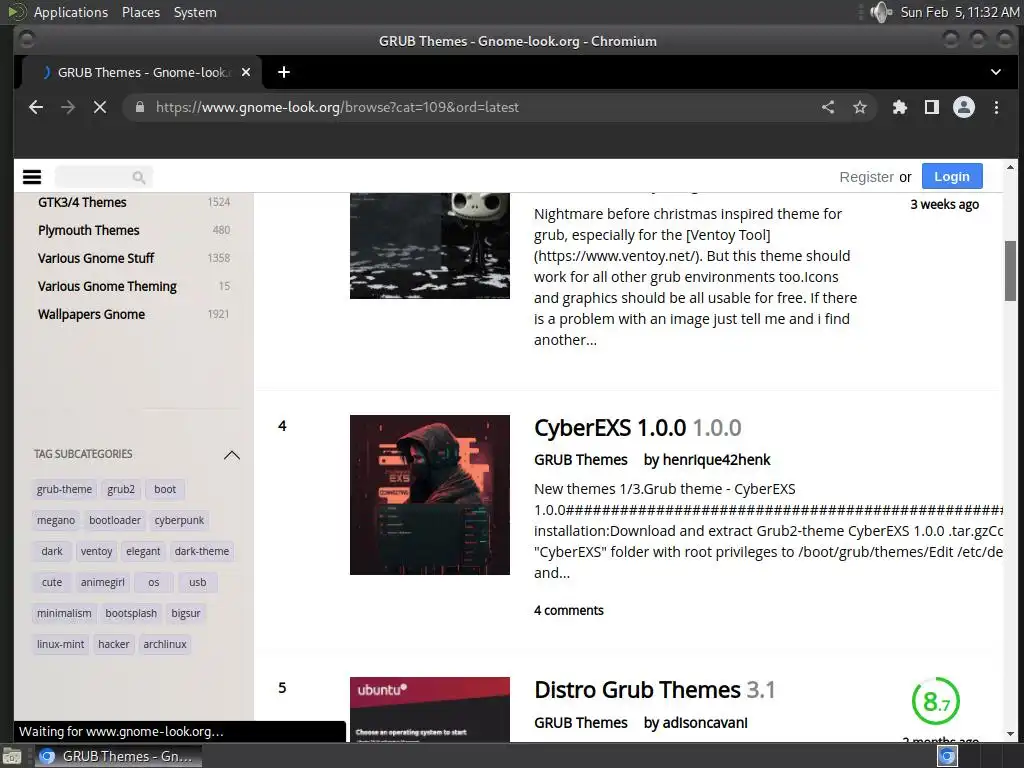The image size is (1024, 768).
Task: Select the cyberpunk tag
Action: [x=179, y=520]
